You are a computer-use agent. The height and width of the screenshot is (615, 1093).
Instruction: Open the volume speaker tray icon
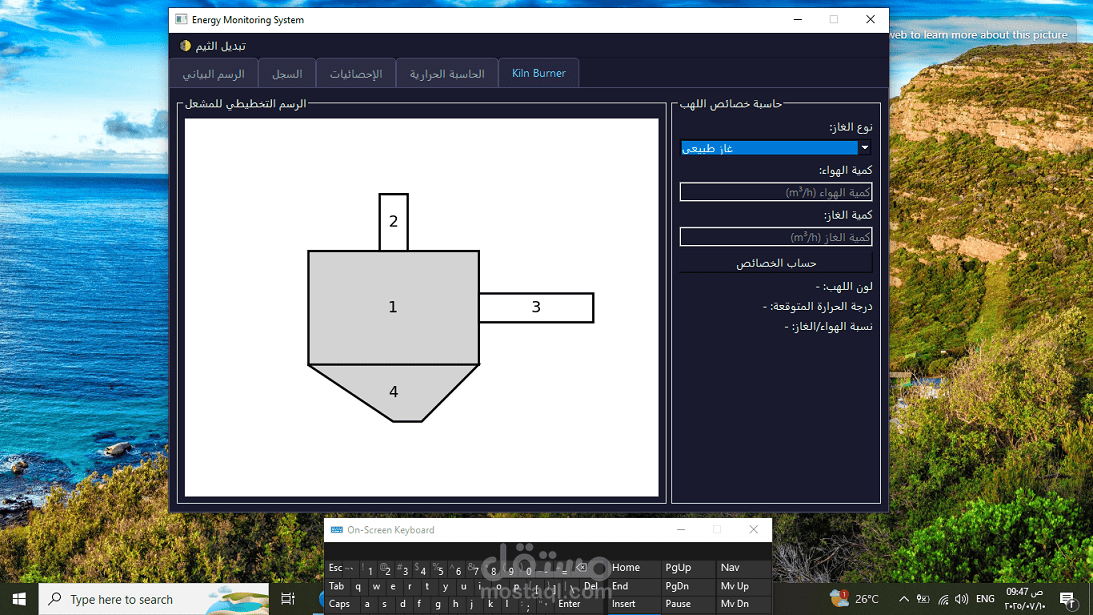(962, 599)
